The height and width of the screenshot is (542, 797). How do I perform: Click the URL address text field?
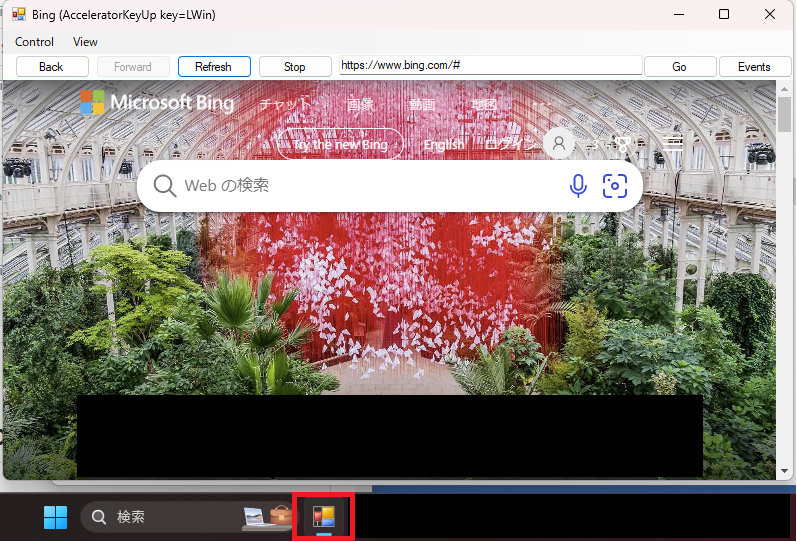pyautogui.click(x=490, y=65)
